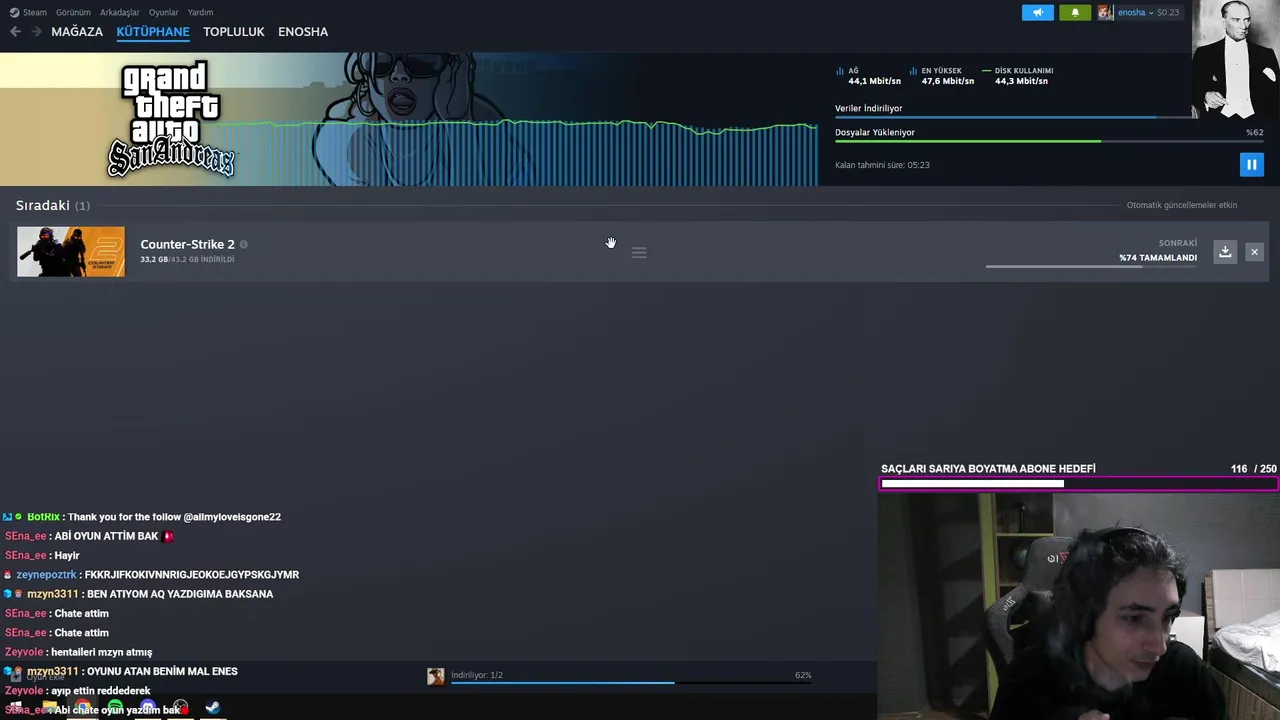
Task: Click the Kalan tahmini süre text
Action: (882, 165)
